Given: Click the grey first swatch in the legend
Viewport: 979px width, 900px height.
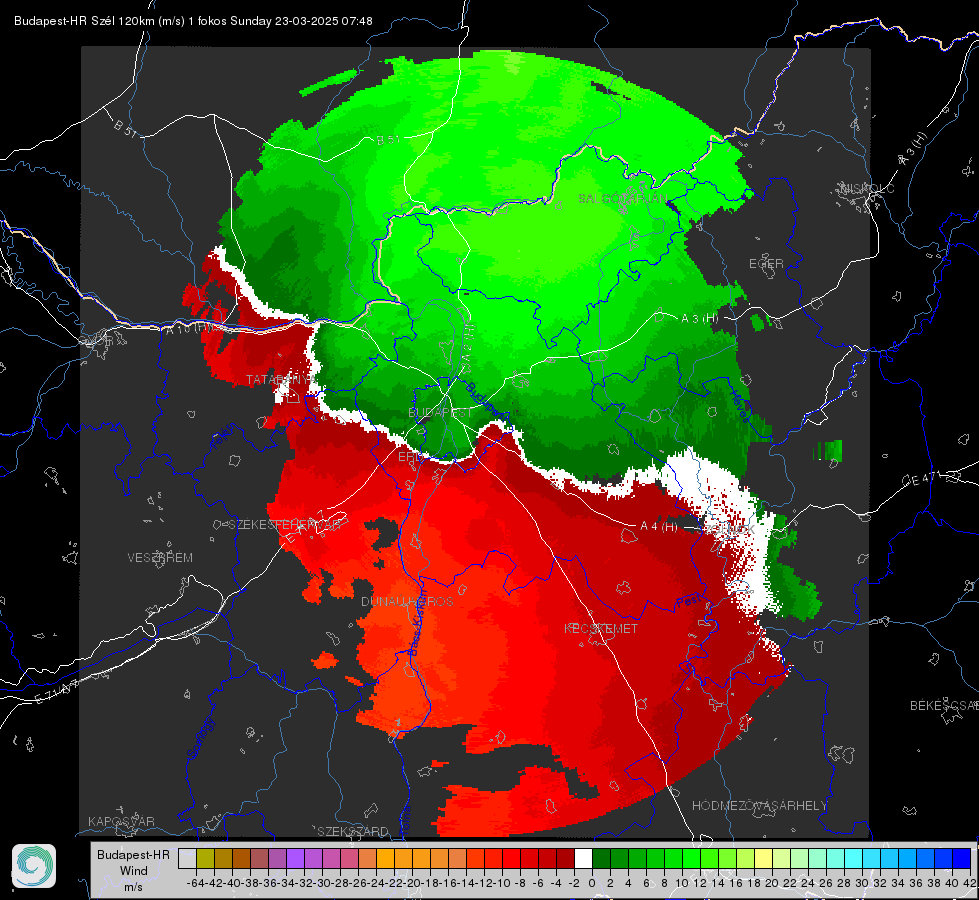Looking at the screenshot, I should [187, 858].
